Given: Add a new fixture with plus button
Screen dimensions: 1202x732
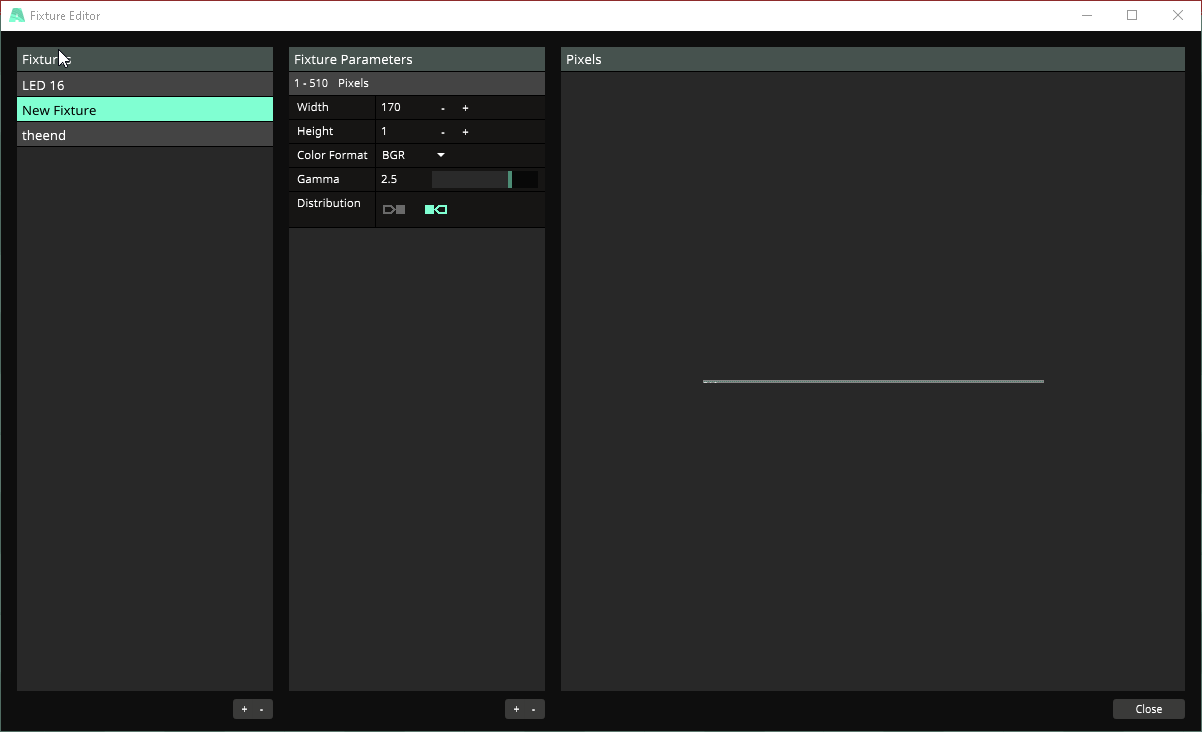Looking at the screenshot, I should pyautogui.click(x=244, y=709).
